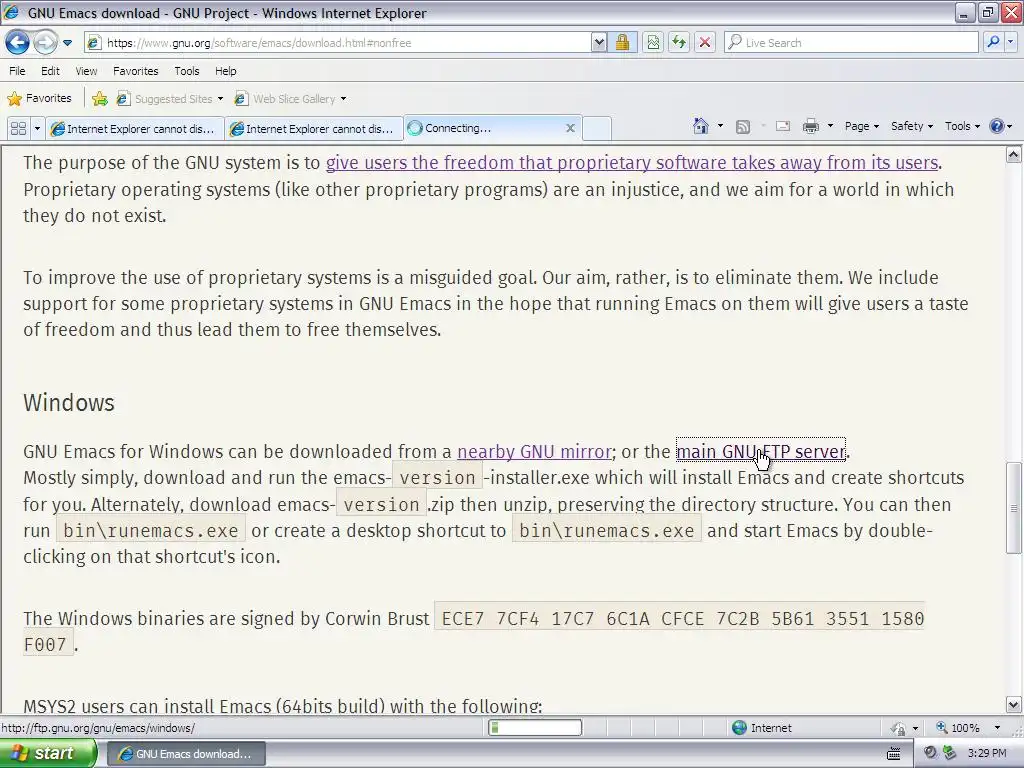Screen dimensions: 1024x768
Task: Click the on-screen keyboard tray icon
Action: point(893,754)
